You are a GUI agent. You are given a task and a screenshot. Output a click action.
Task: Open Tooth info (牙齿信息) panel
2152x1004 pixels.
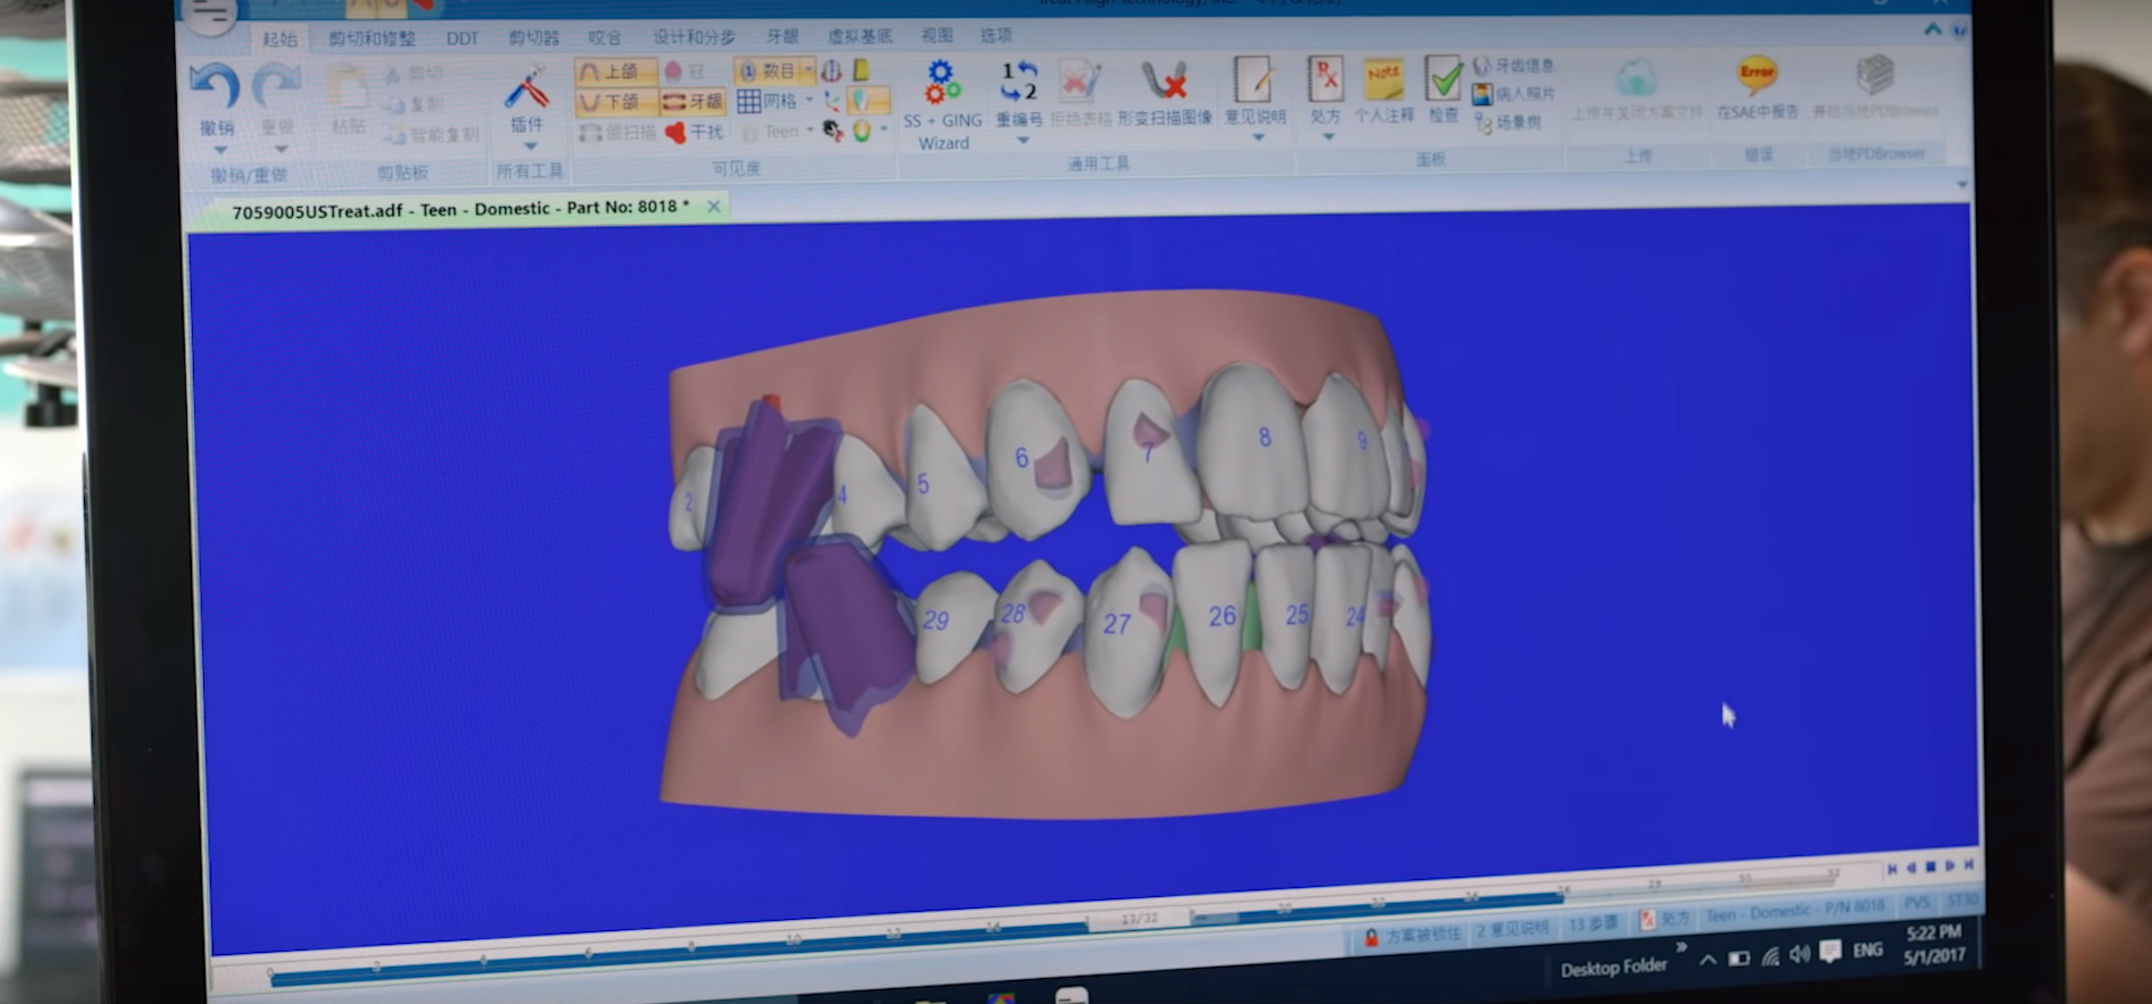pyautogui.click(x=1513, y=65)
